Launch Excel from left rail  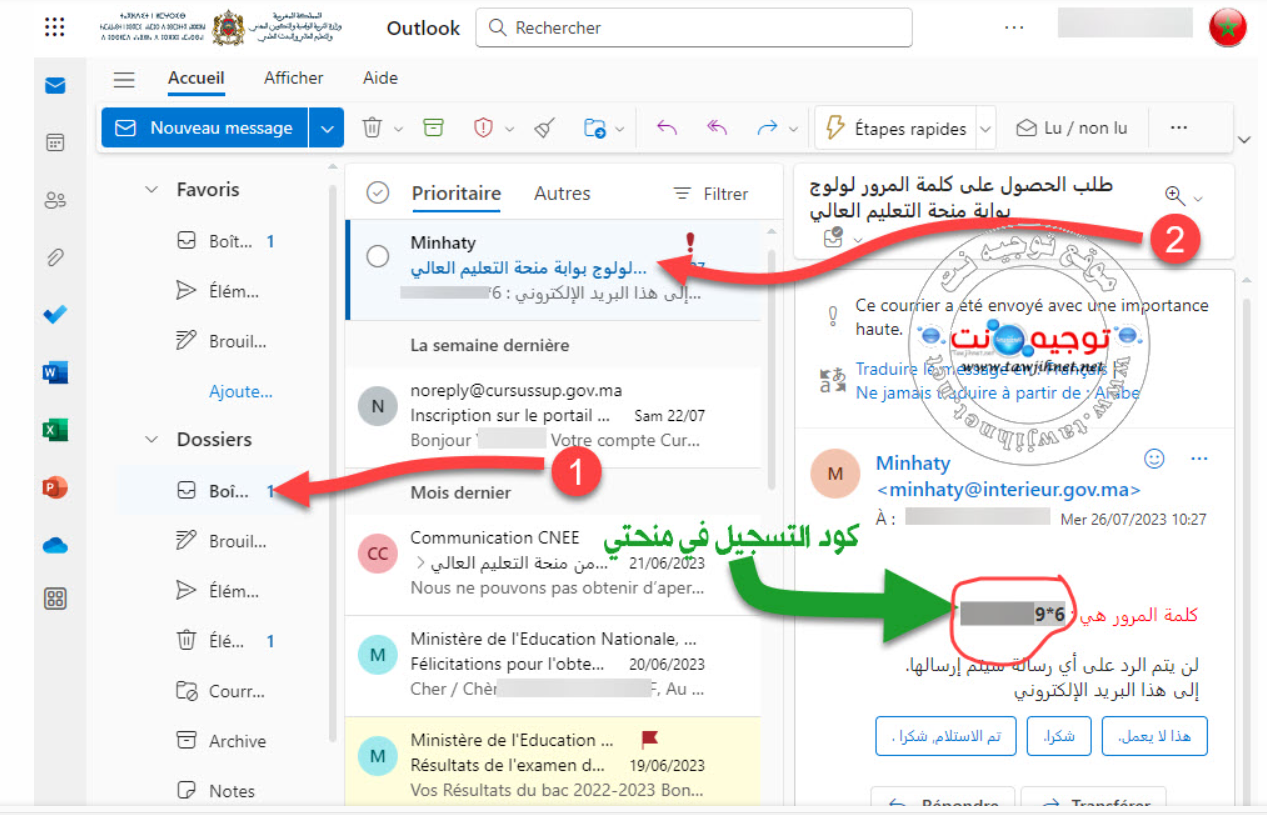tap(55, 429)
